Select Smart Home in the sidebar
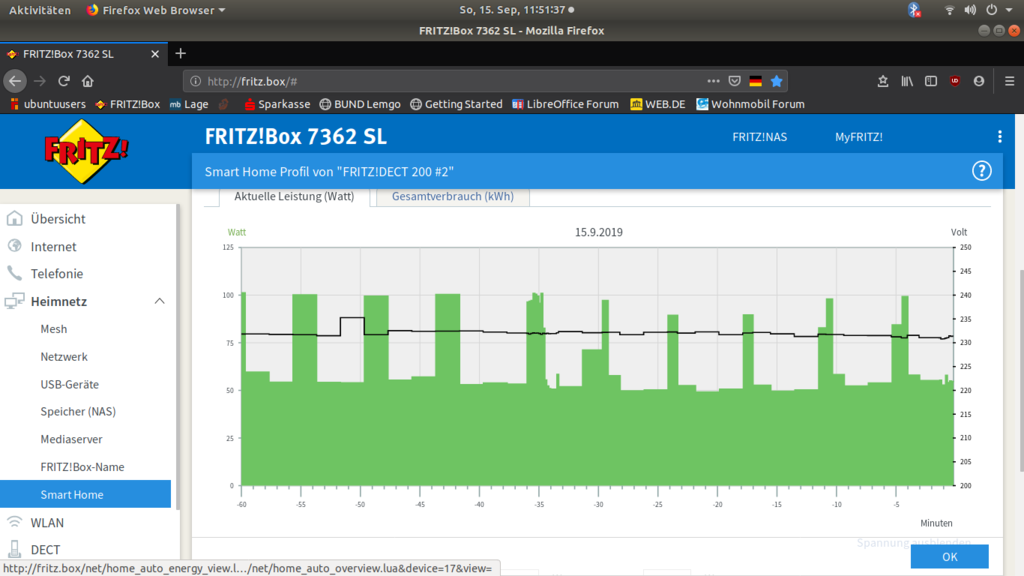 click(x=86, y=494)
